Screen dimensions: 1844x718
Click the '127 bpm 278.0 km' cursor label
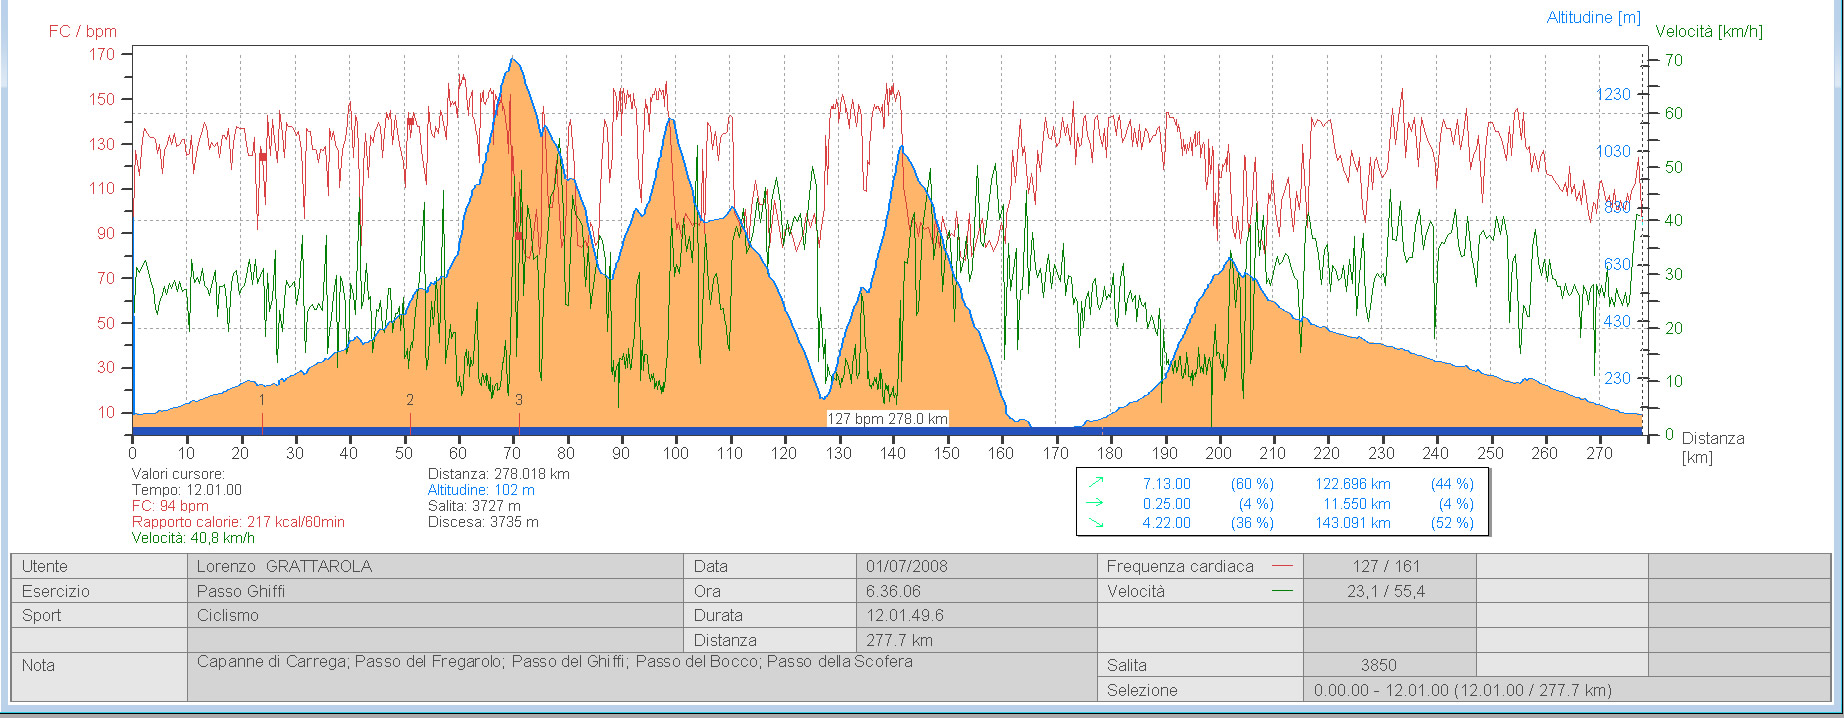[x=888, y=419]
